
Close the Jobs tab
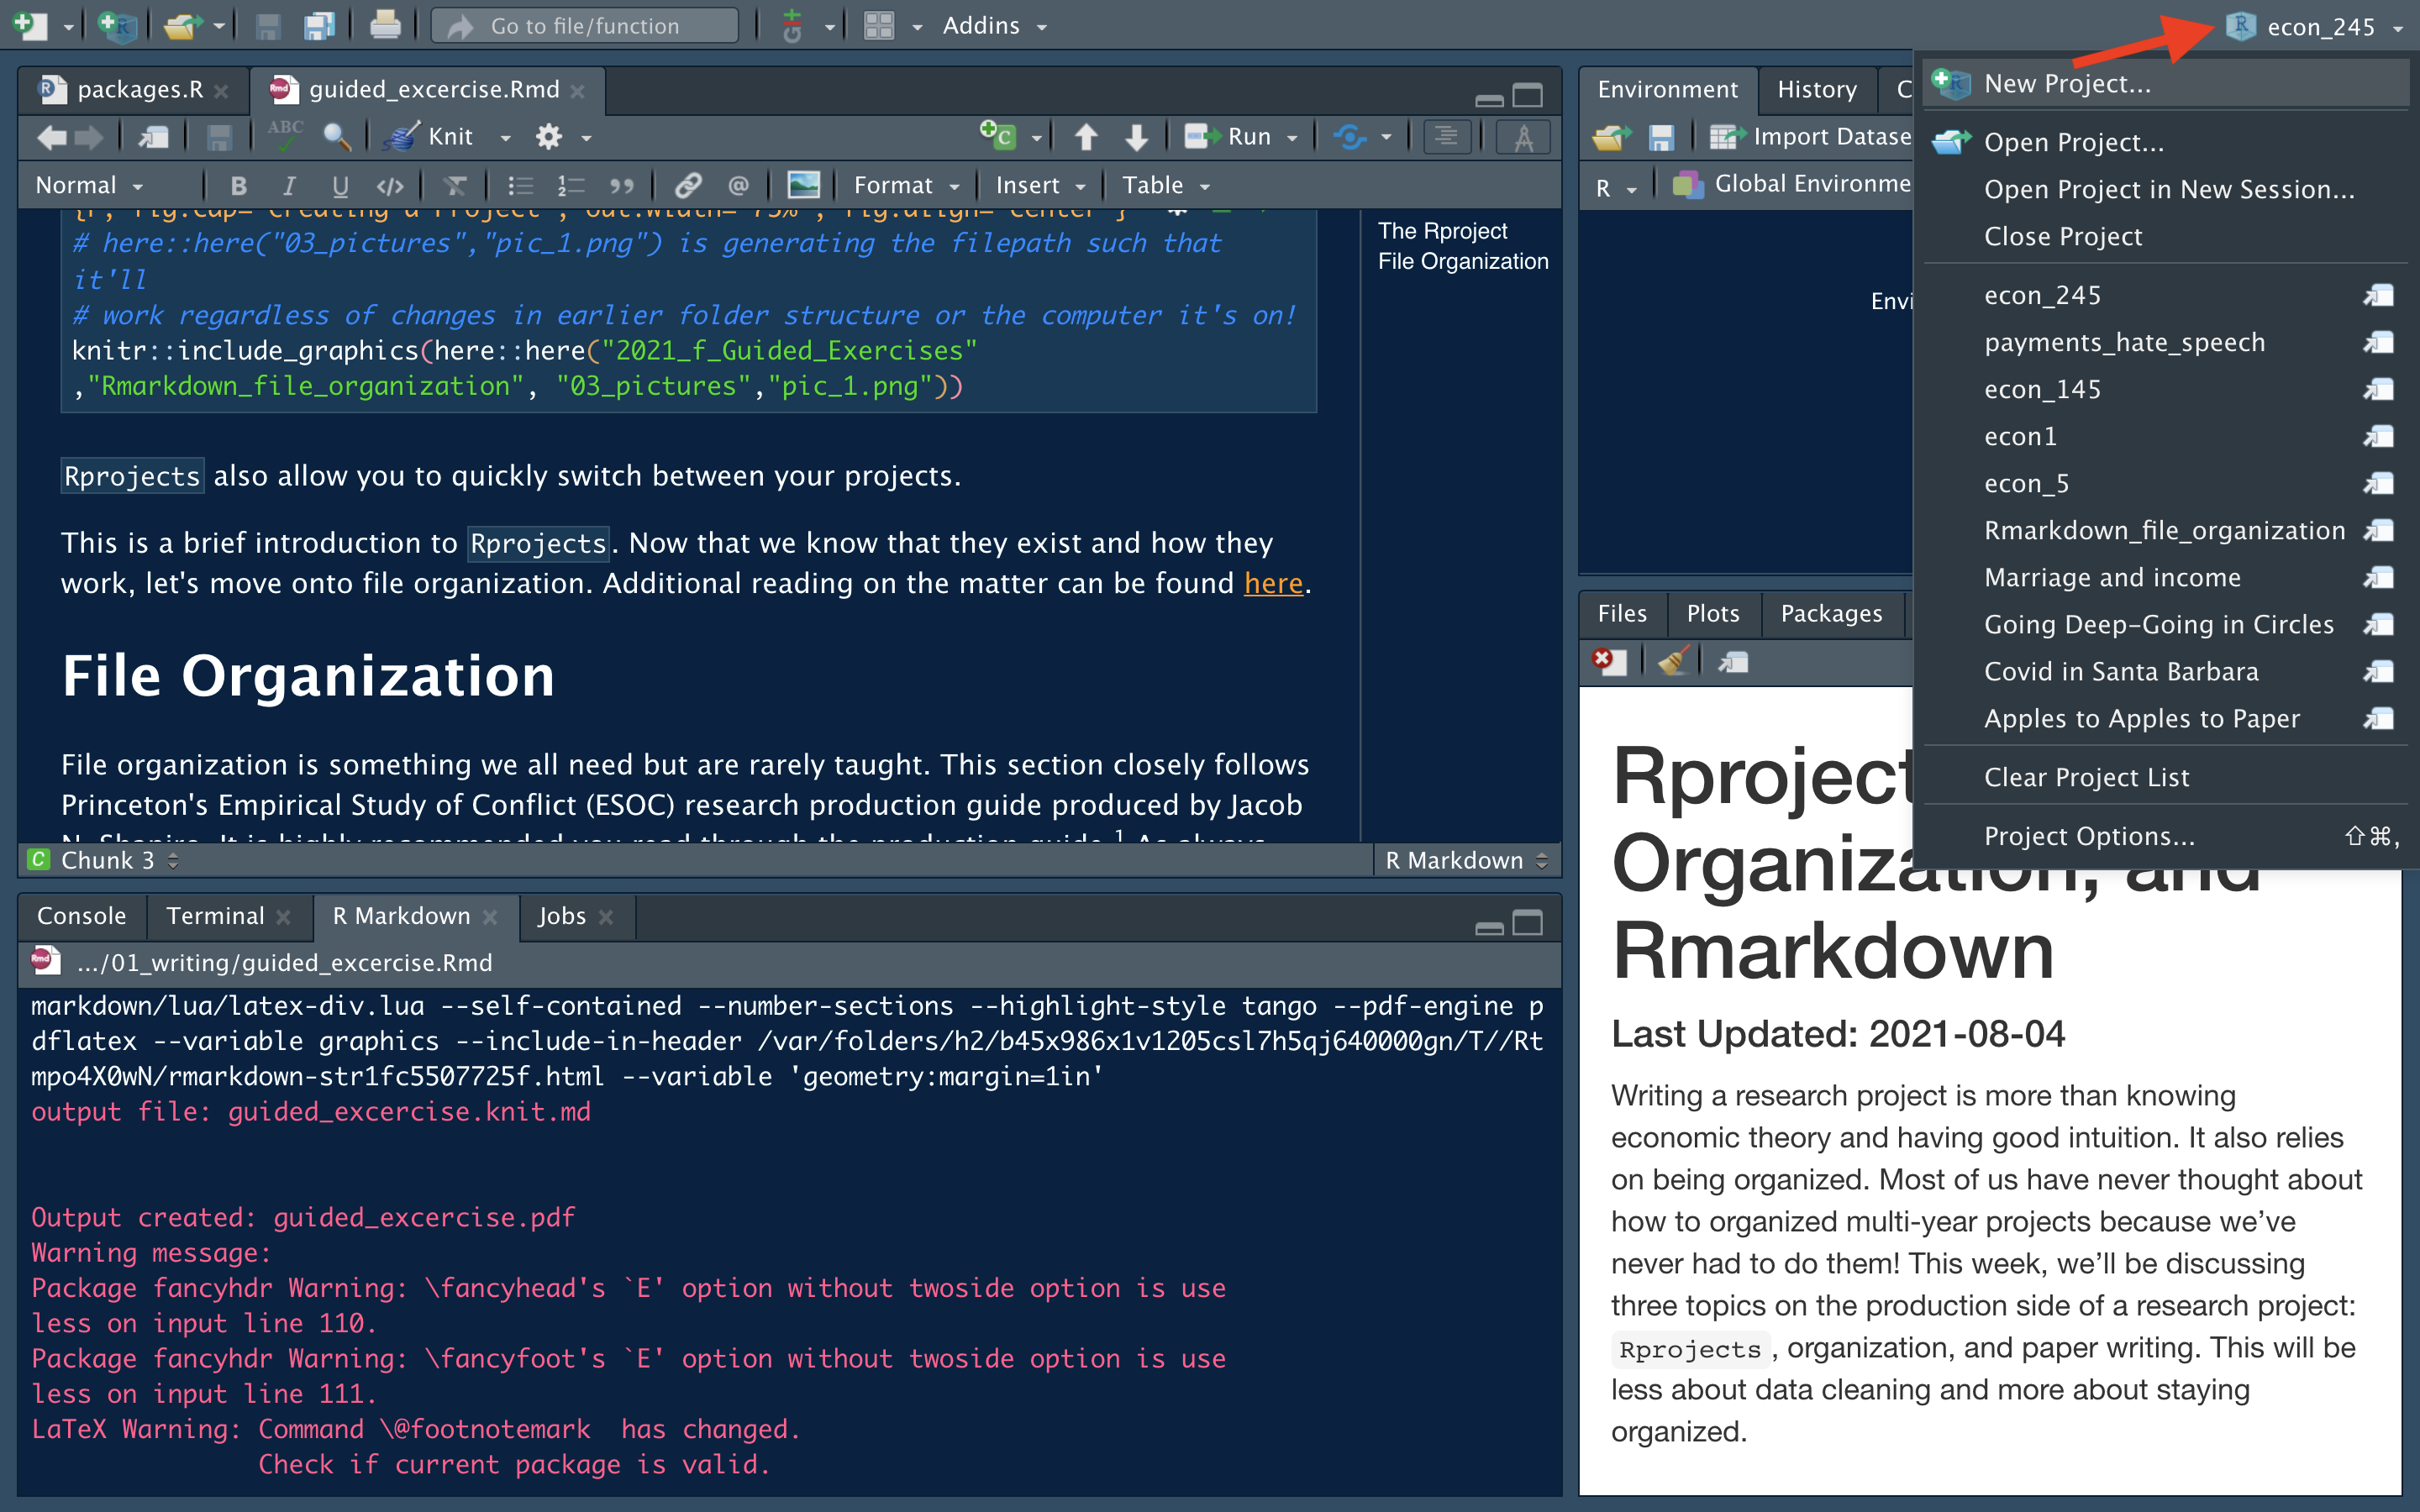(x=605, y=917)
